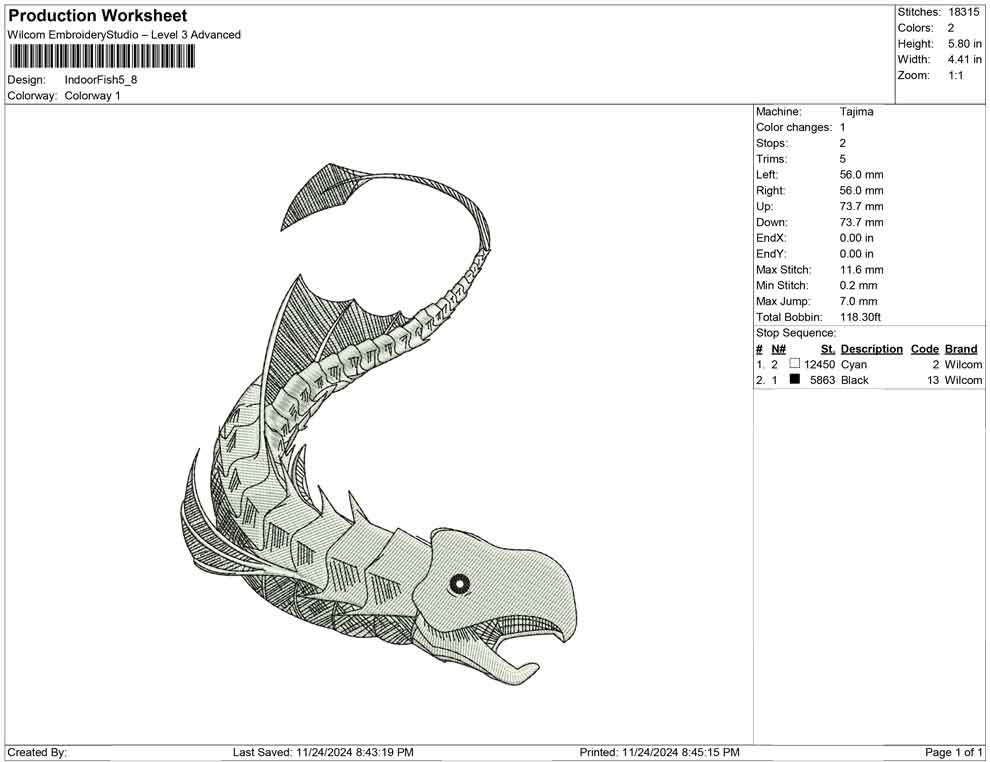Click the Cyan color swatch in stop sequence
Viewport: 990px width, 762px height.
pyautogui.click(x=795, y=365)
